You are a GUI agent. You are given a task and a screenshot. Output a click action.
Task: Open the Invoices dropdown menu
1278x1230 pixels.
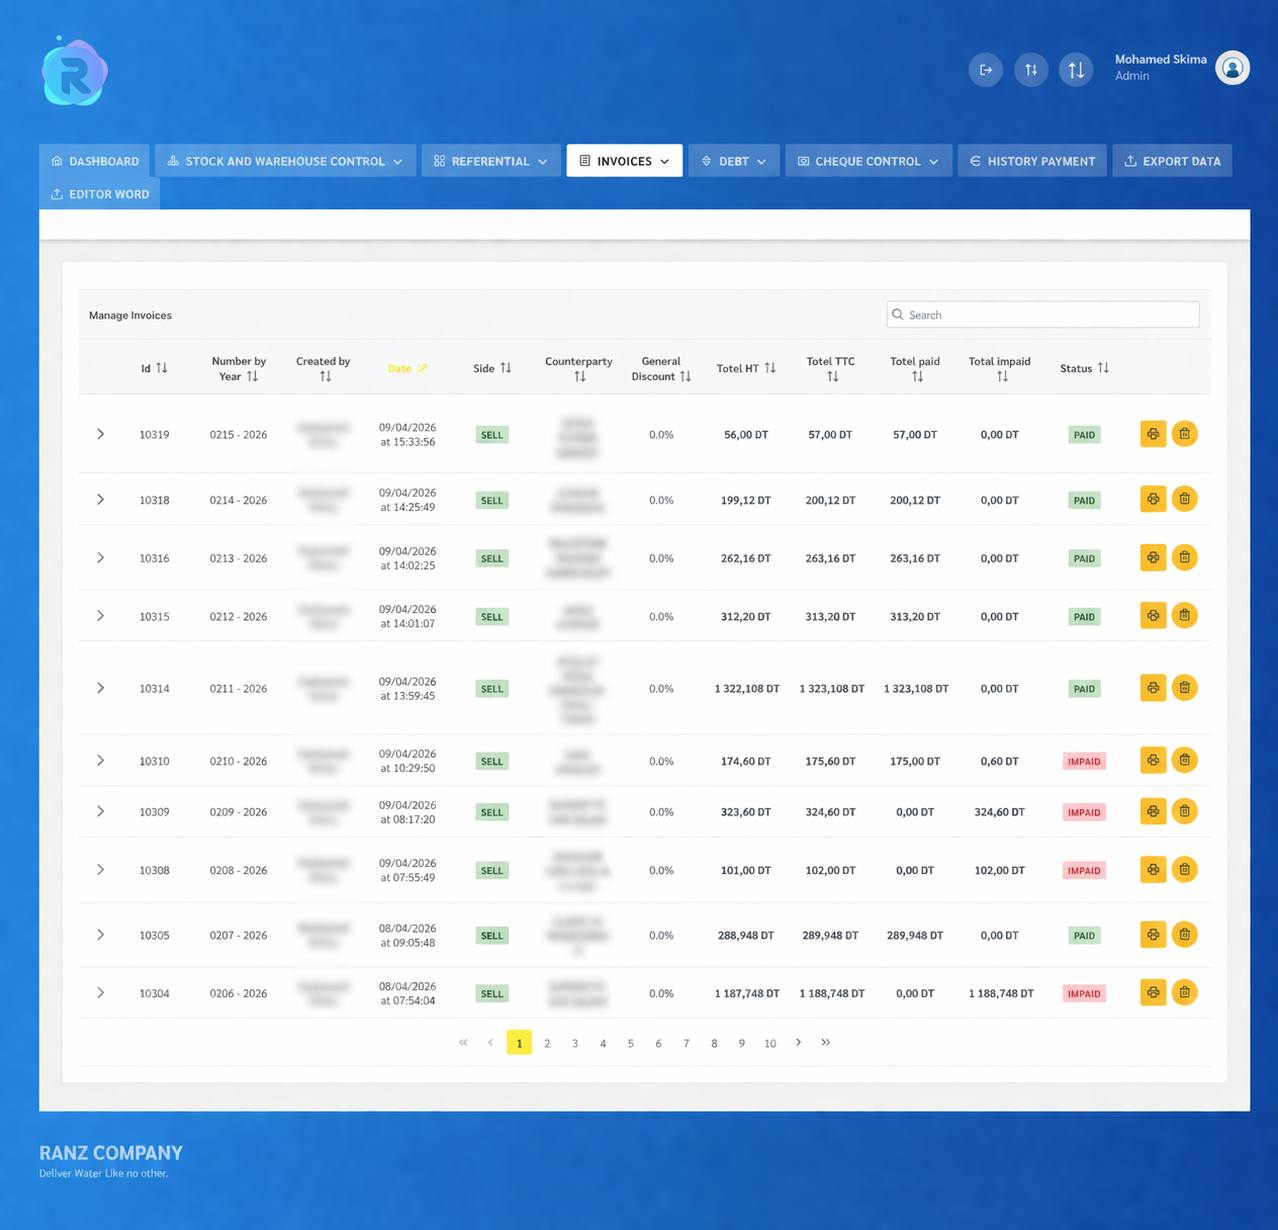(624, 161)
